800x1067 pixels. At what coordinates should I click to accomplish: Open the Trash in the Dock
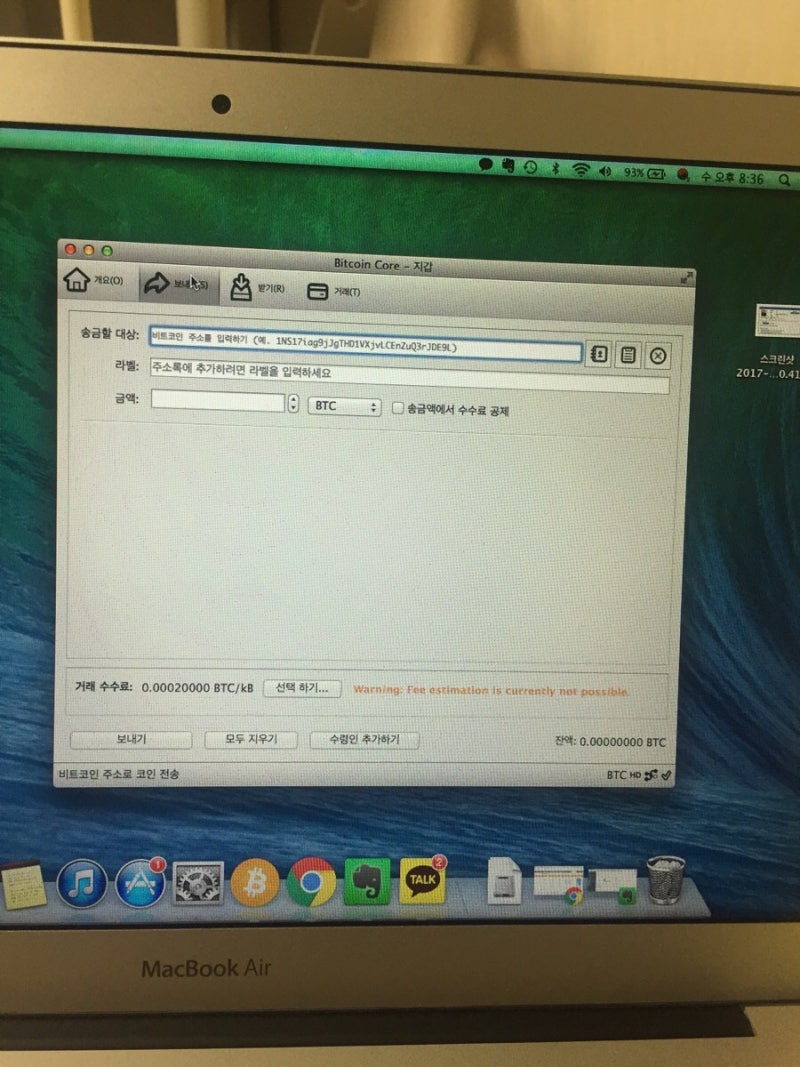pyautogui.click(x=665, y=880)
